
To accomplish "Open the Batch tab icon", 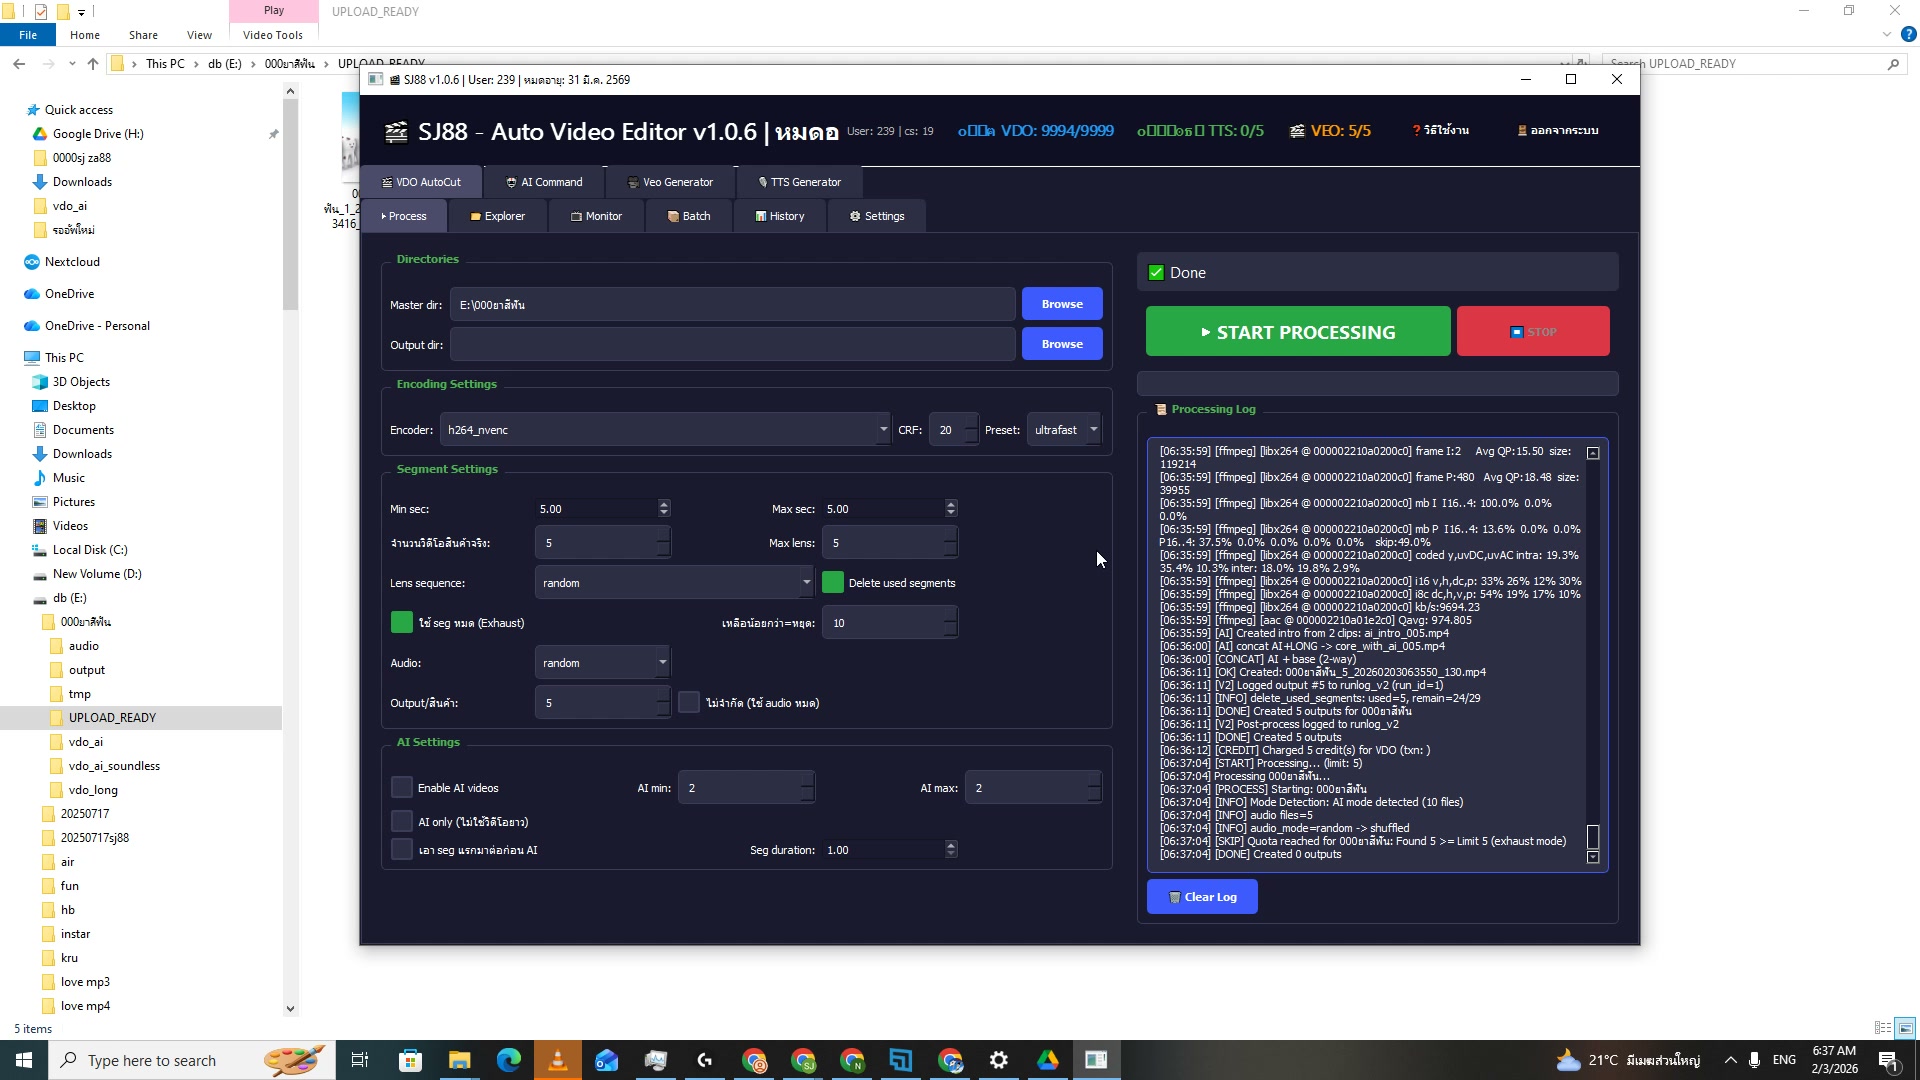I will [x=673, y=216].
